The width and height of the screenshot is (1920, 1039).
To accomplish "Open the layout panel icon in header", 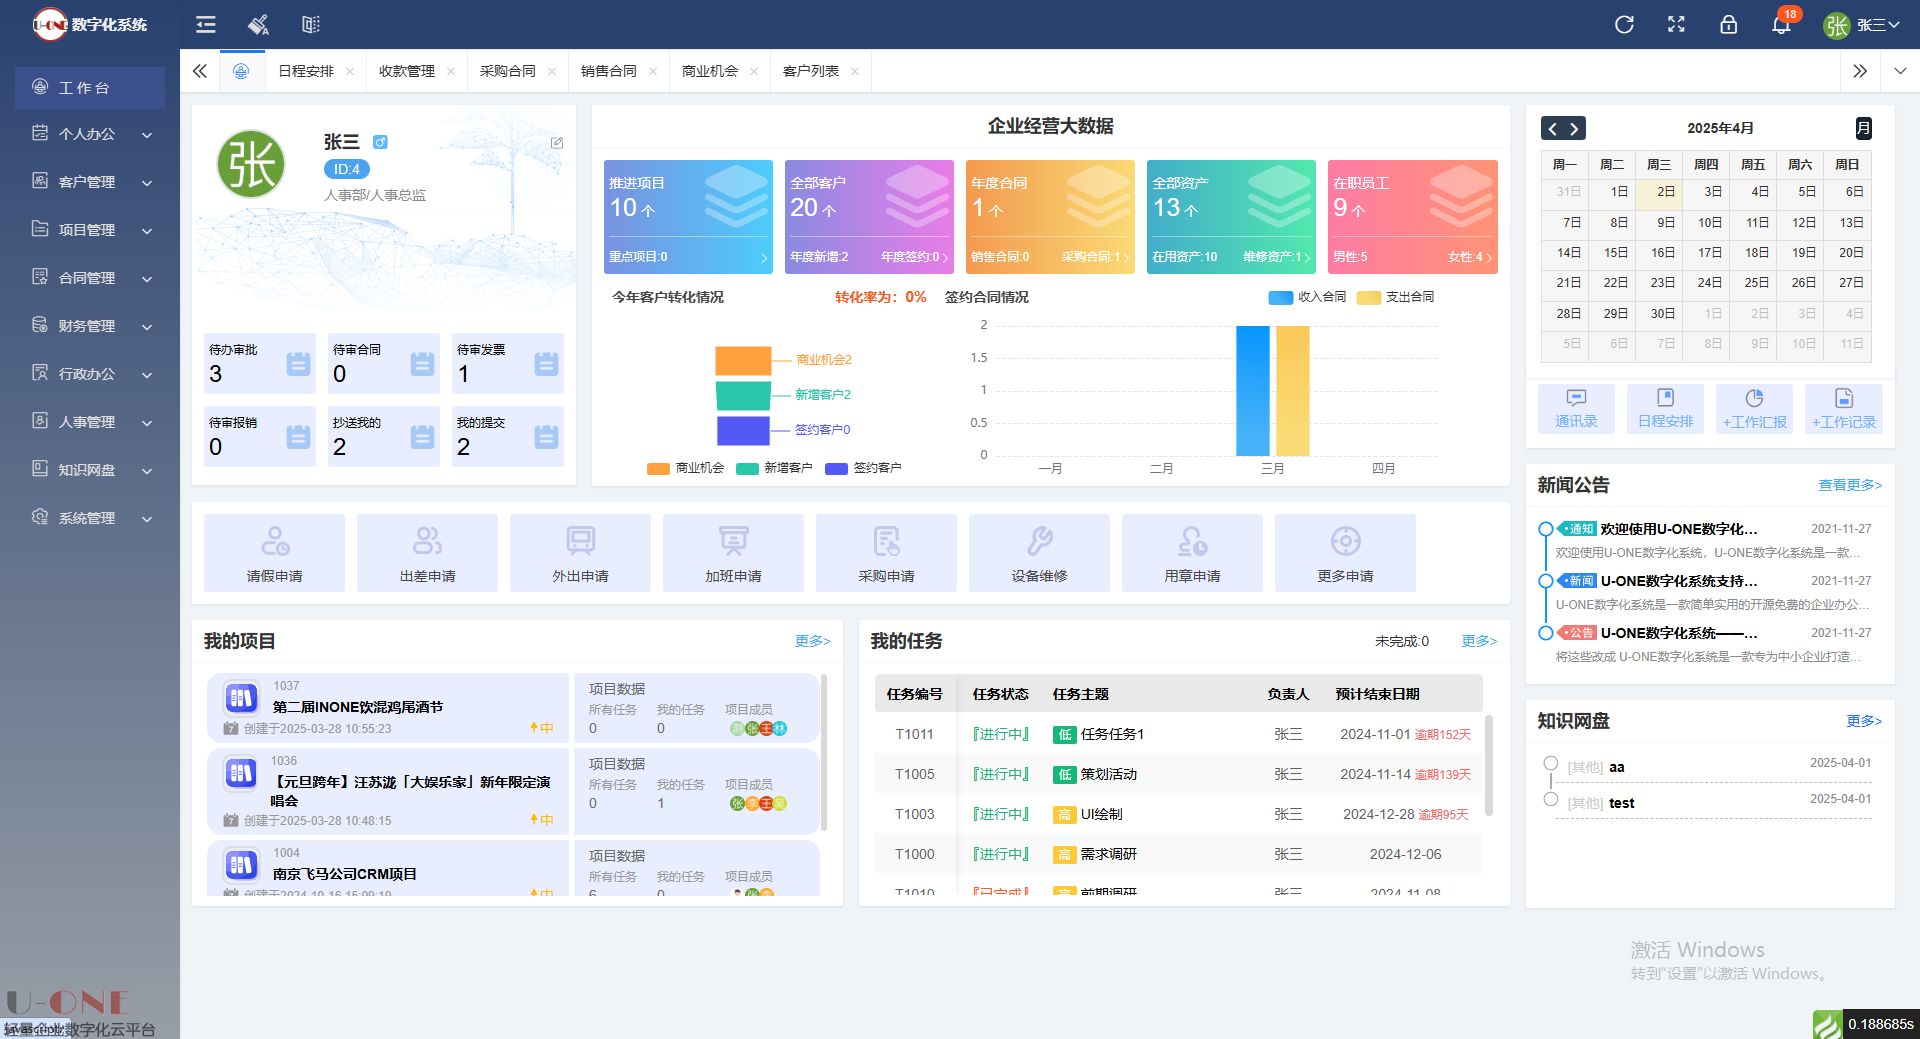I will pyautogui.click(x=311, y=24).
